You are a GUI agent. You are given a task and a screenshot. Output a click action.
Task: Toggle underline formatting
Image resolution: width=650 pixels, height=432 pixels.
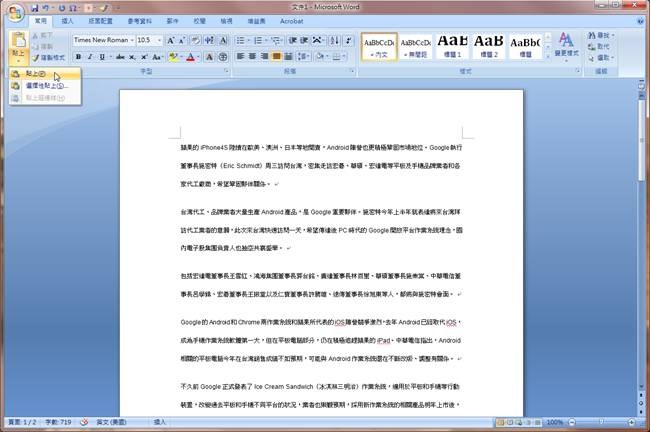(102, 57)
